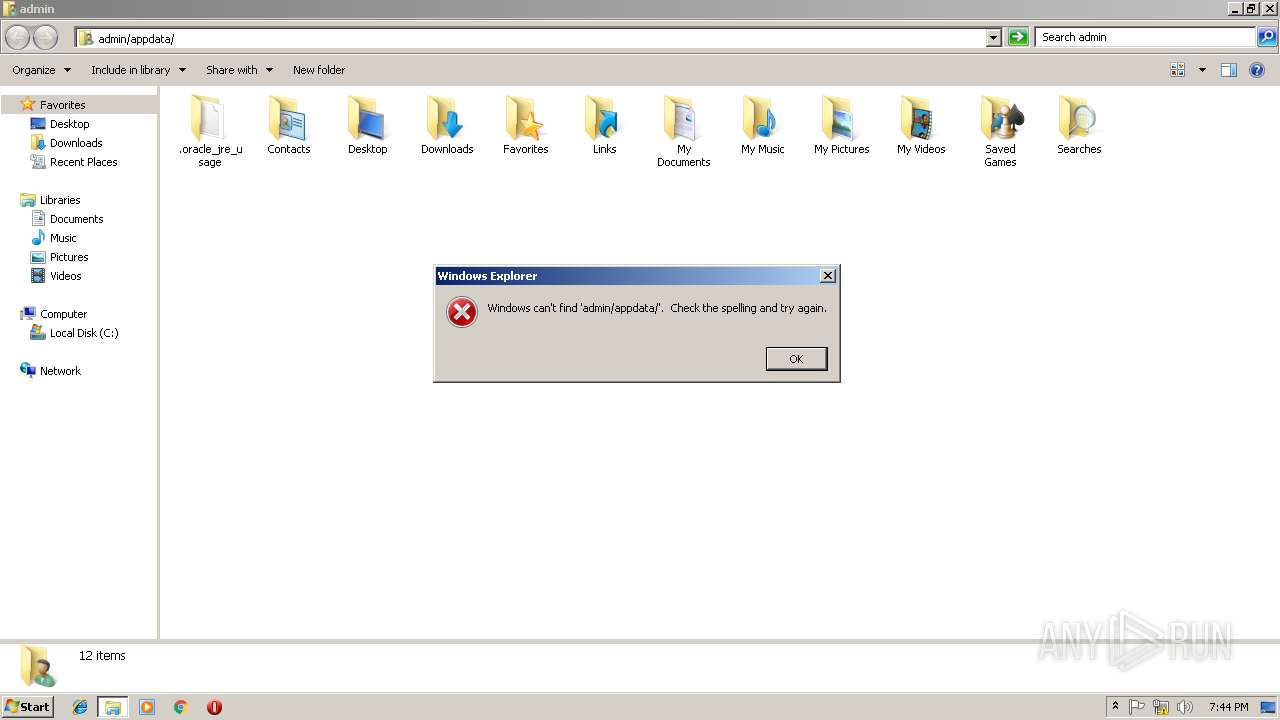Launch Internet Explorer from taskbar
The width and height of the screenshot is (1280, 720).
click(x=80, y=707)
